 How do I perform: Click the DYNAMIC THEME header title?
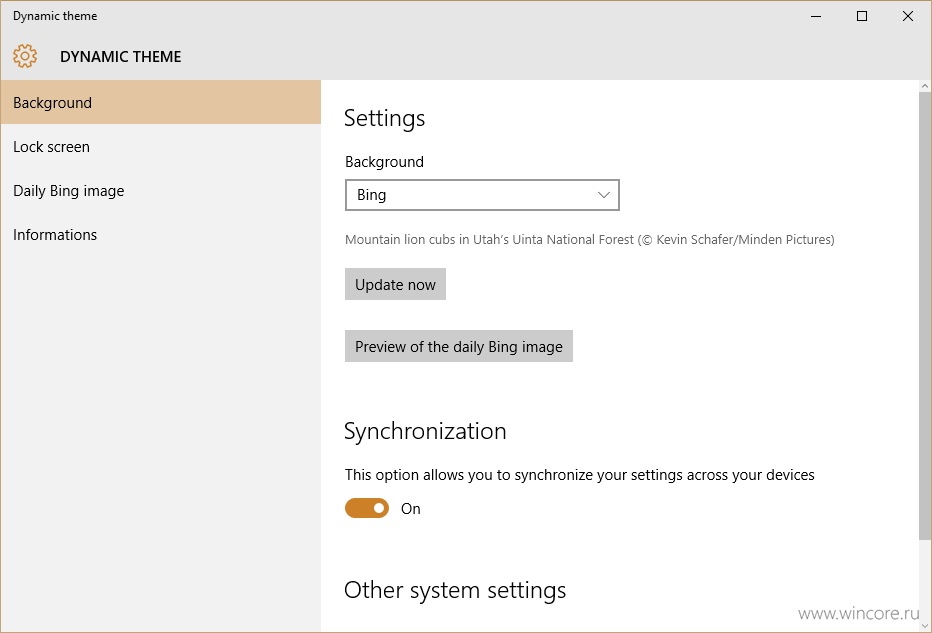[121, 56]
